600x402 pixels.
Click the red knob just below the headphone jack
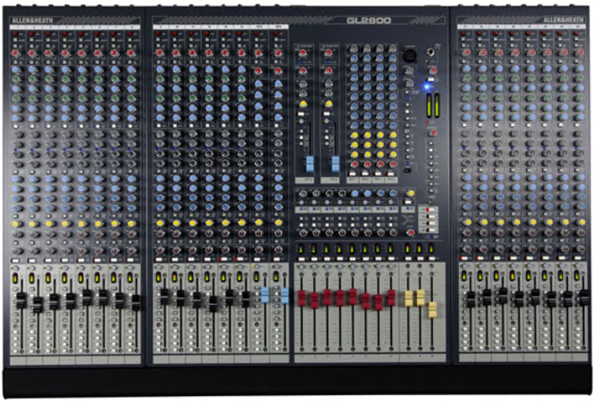pos(433,70)
